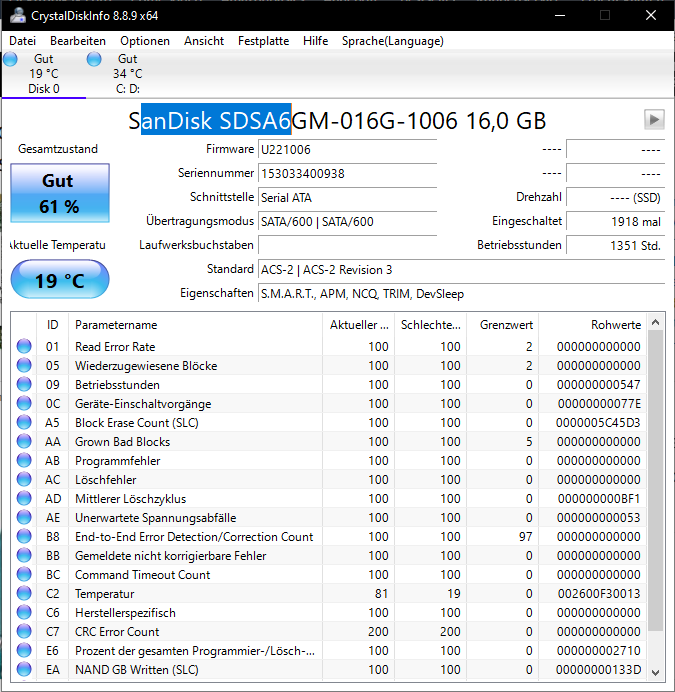Click the scrollbar up arrow in SMART table
Viewport: 675px width, 692px height.
pyautogui.click(x=656, y=322)
